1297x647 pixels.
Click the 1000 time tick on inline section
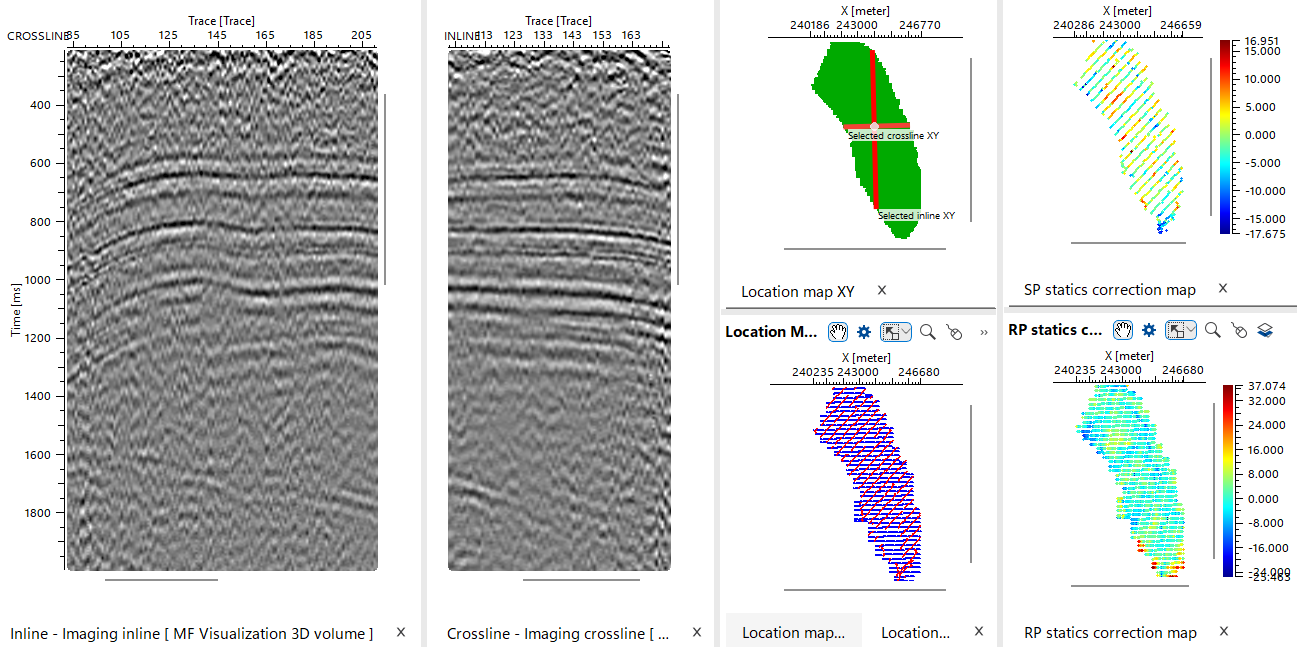tap(38, 280)
